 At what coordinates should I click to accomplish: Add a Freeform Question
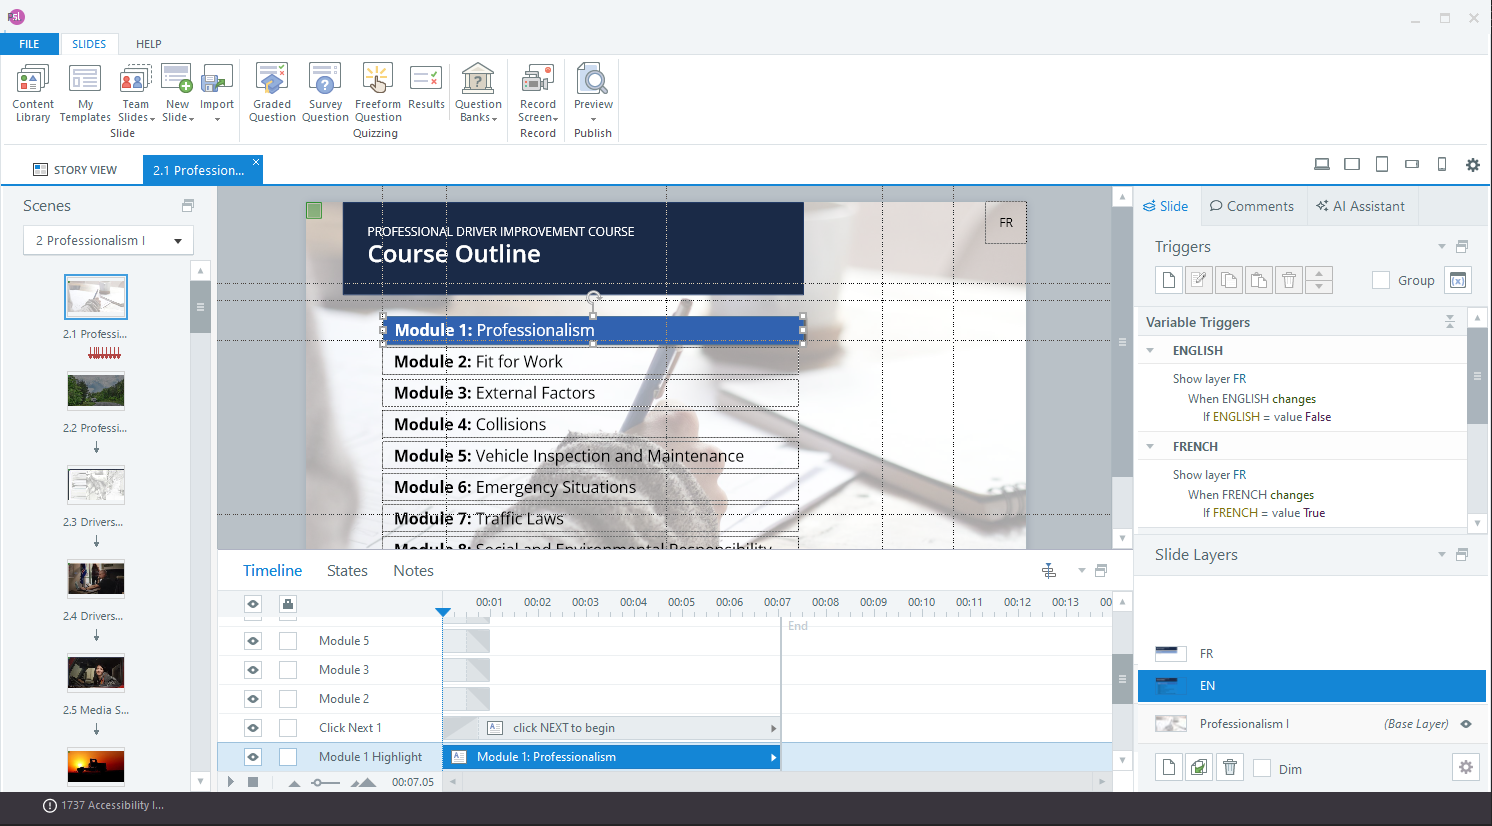click(377, 92)
